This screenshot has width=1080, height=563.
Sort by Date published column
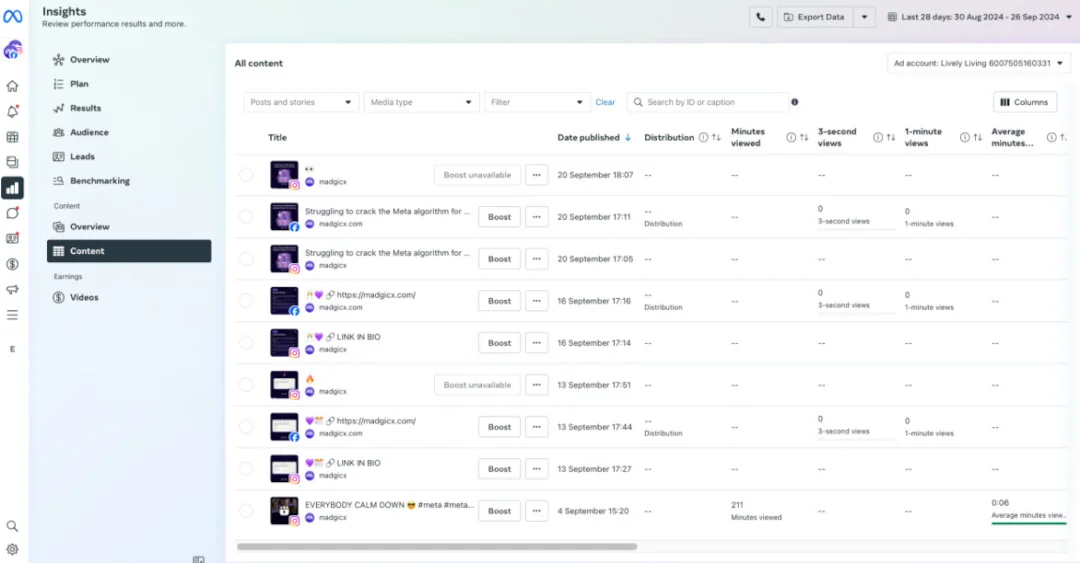click(594, 137)
